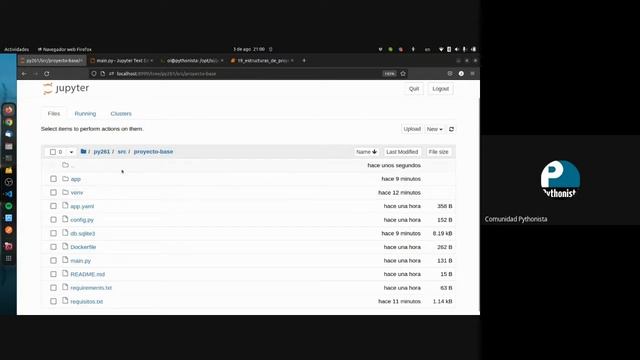Switch to the estructuras_de_proyecto browser tab
Image resolution: width=640 pixels, height=360 pixels.
(x=261, y=60)
